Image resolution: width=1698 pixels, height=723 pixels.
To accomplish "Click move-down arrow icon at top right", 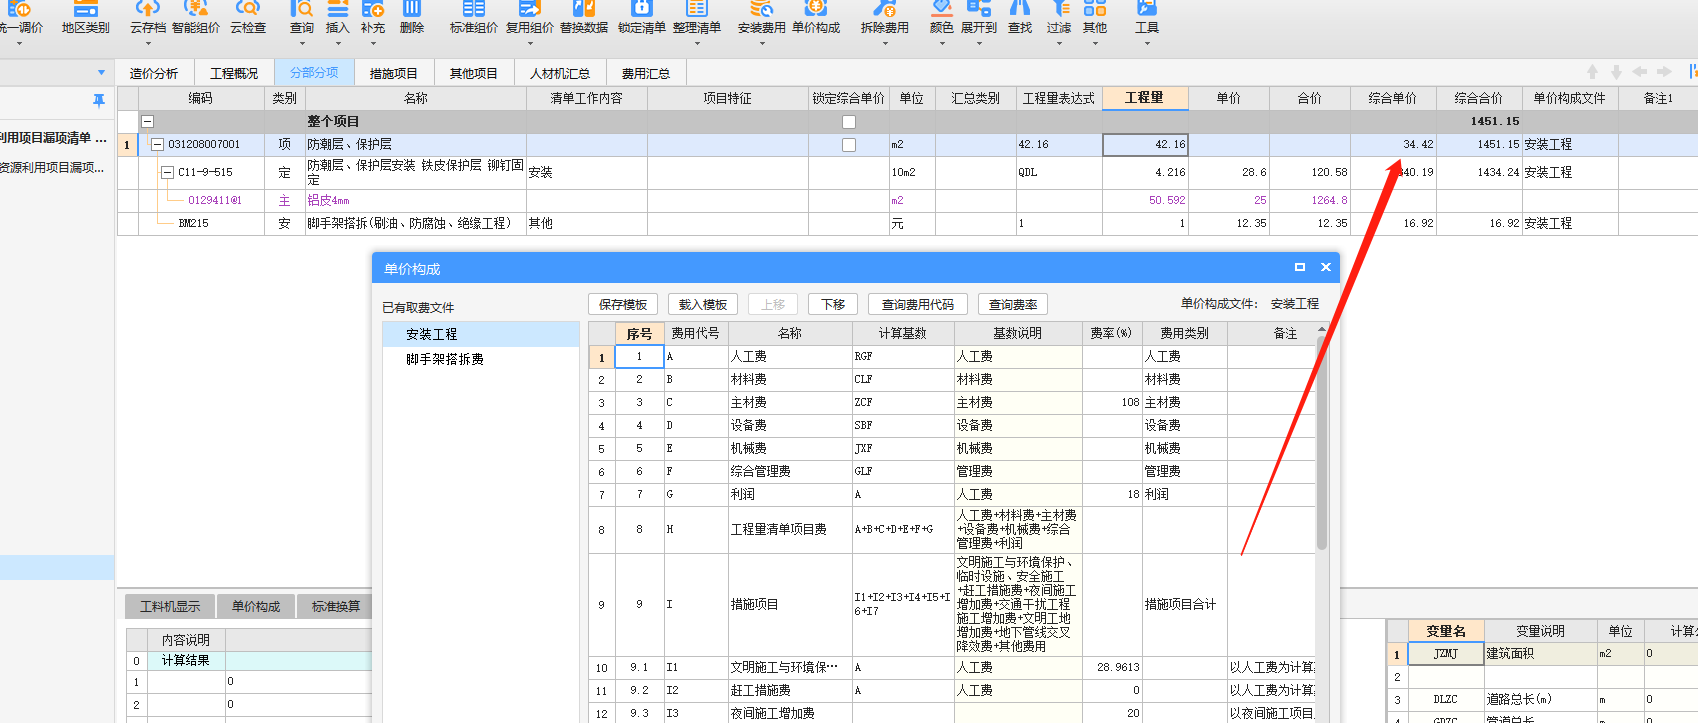I will (x=1617, y=72).
